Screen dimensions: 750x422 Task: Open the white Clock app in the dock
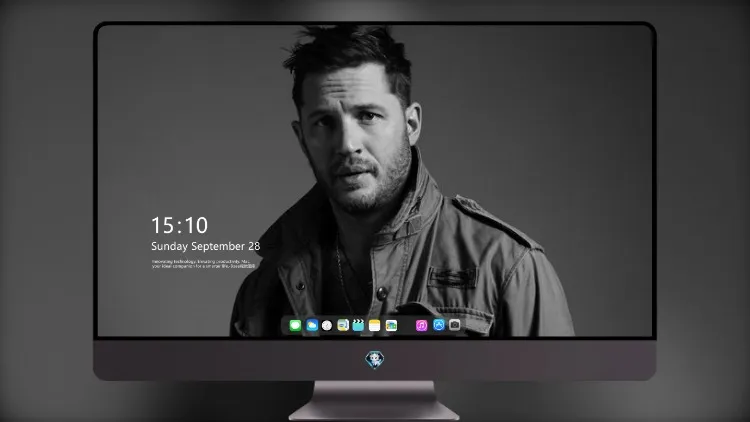(327, 325)
